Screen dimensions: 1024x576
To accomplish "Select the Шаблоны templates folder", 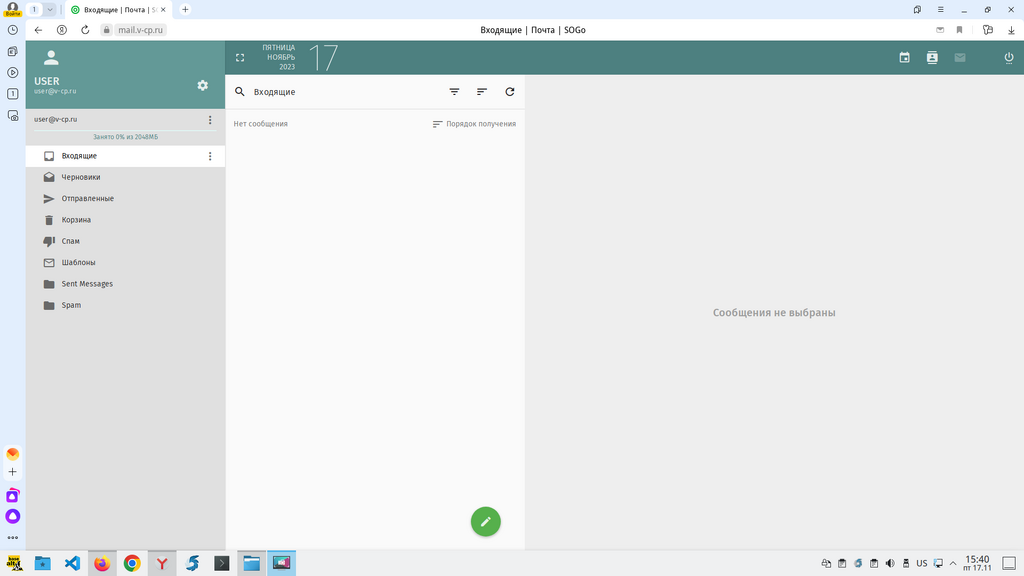I will 78,262.
